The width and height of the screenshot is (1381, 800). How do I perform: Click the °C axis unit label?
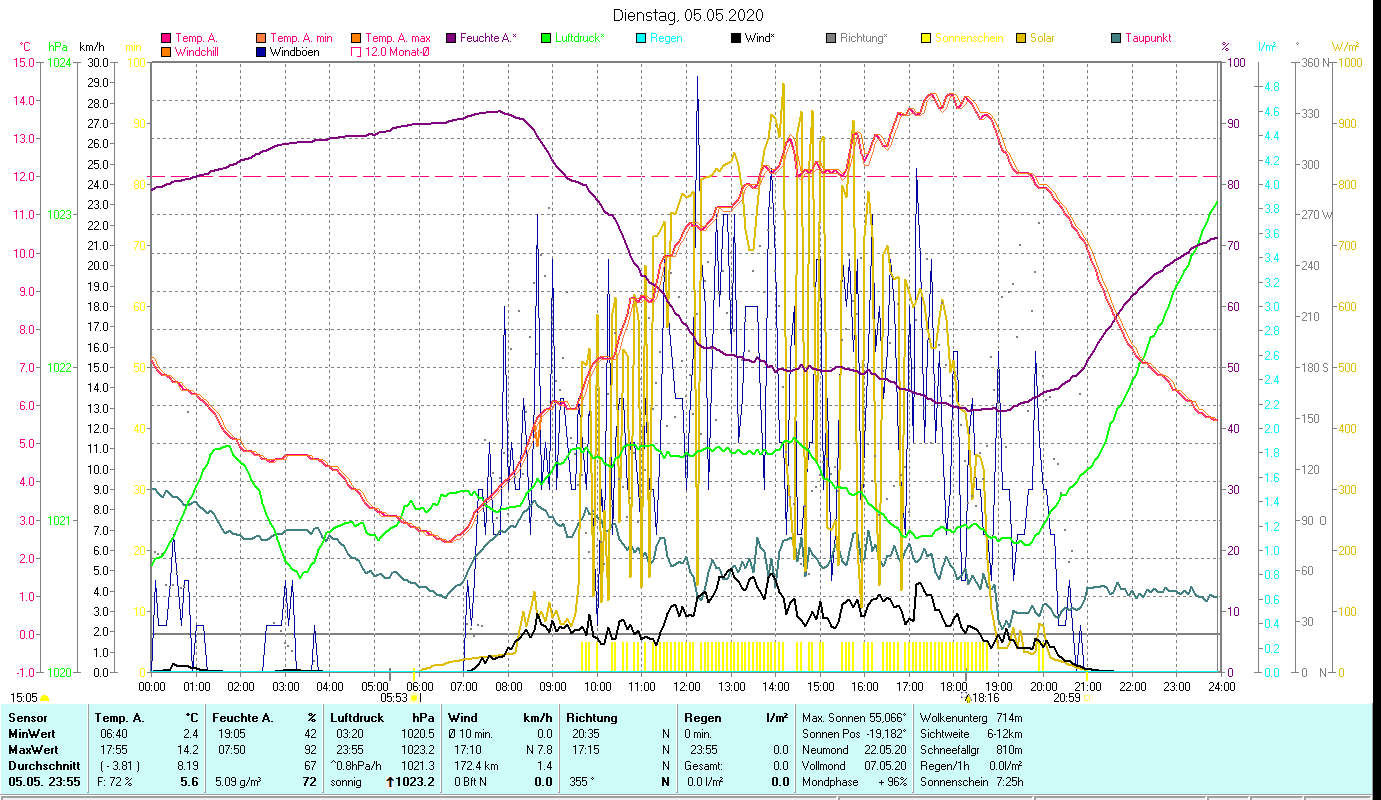25,46
